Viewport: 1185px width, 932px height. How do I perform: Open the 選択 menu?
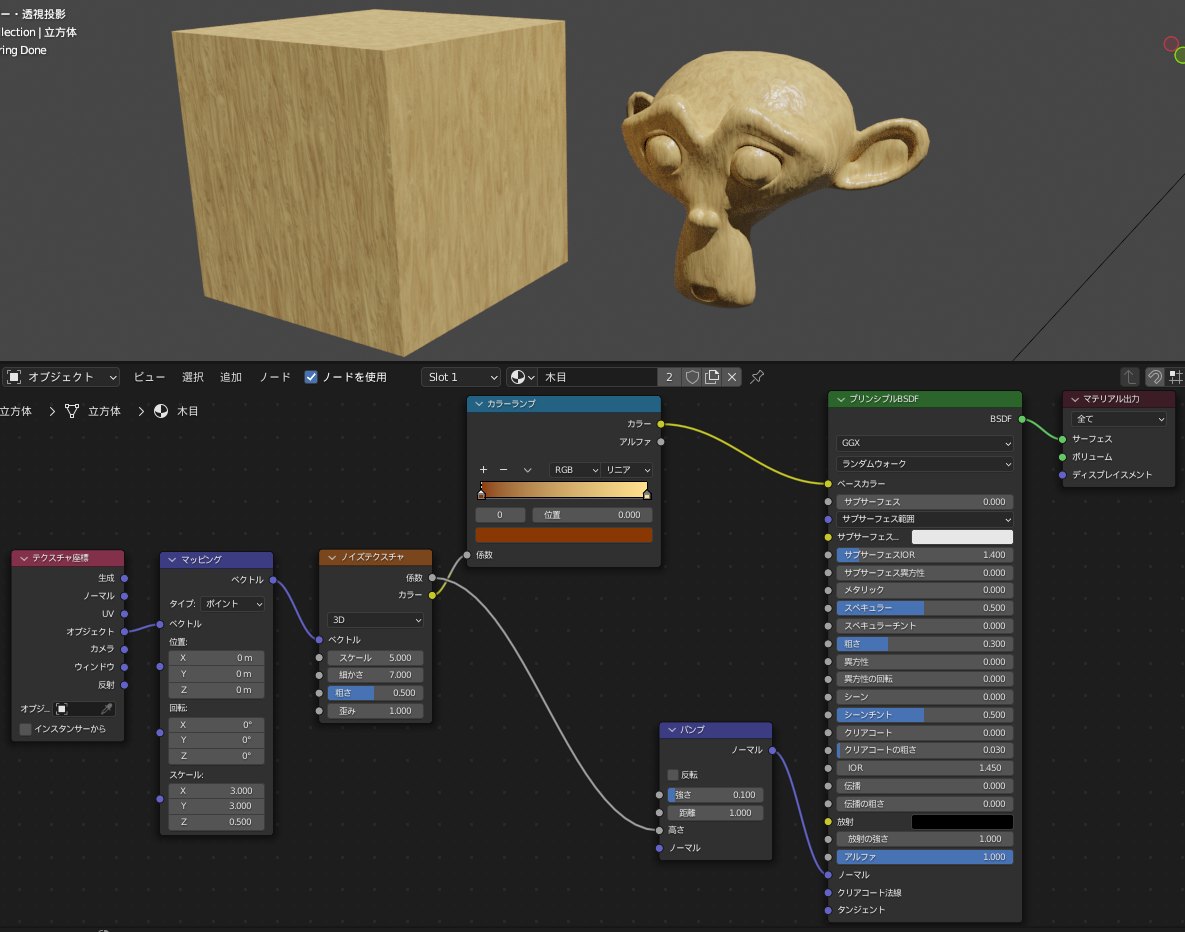(193, 376)
